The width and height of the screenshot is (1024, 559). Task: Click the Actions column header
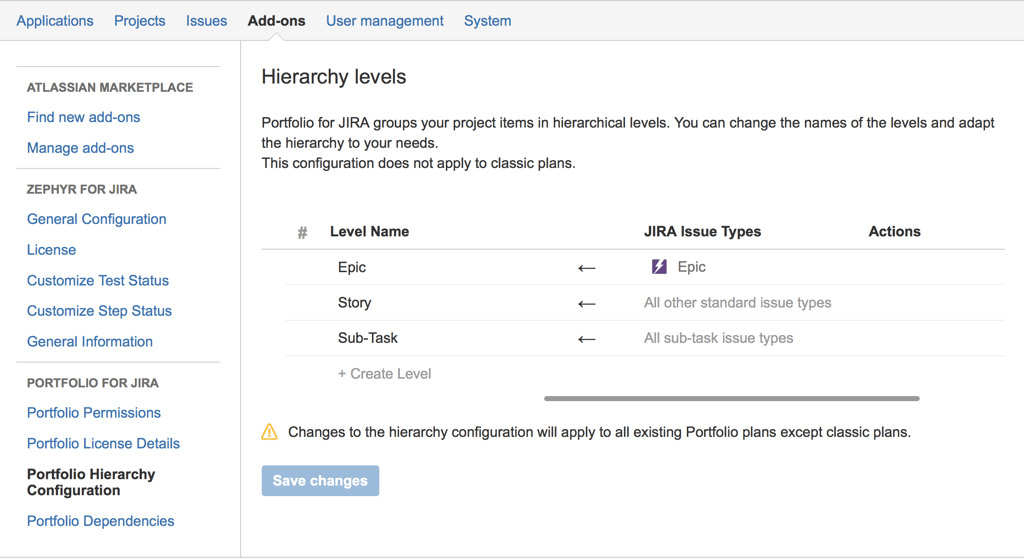(895, 231)
